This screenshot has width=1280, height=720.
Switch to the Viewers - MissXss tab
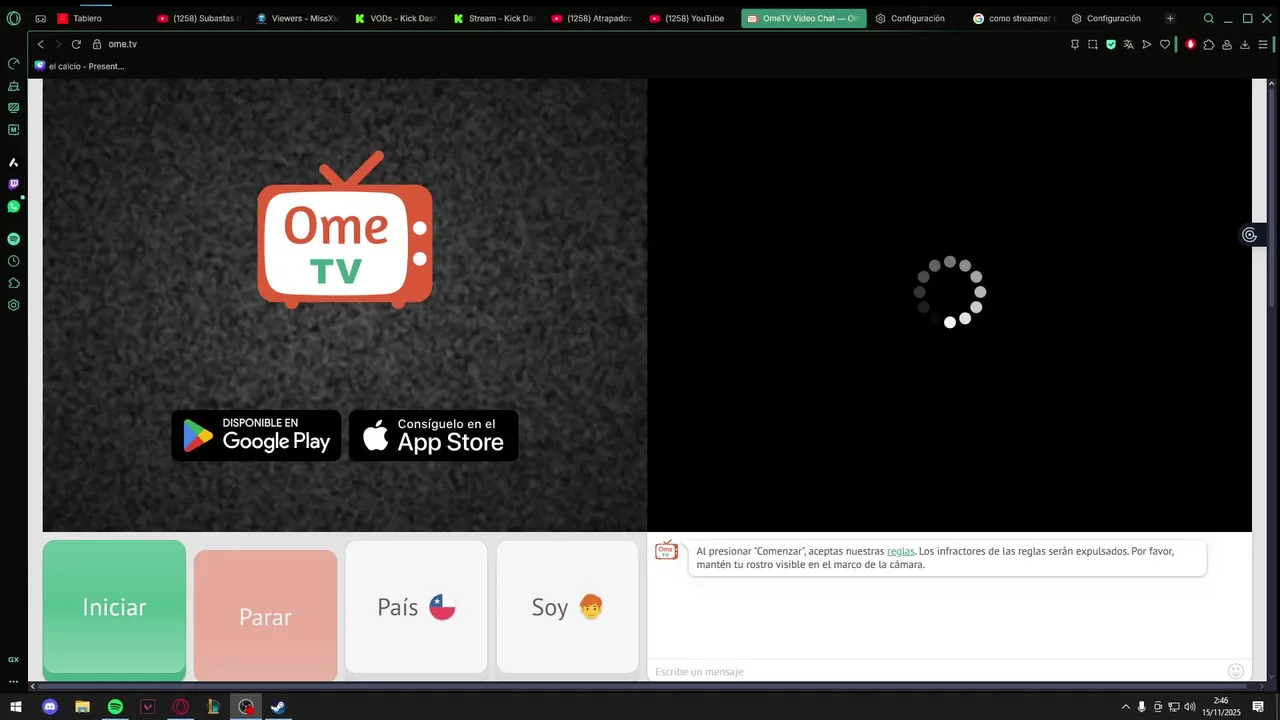[297, 18]
